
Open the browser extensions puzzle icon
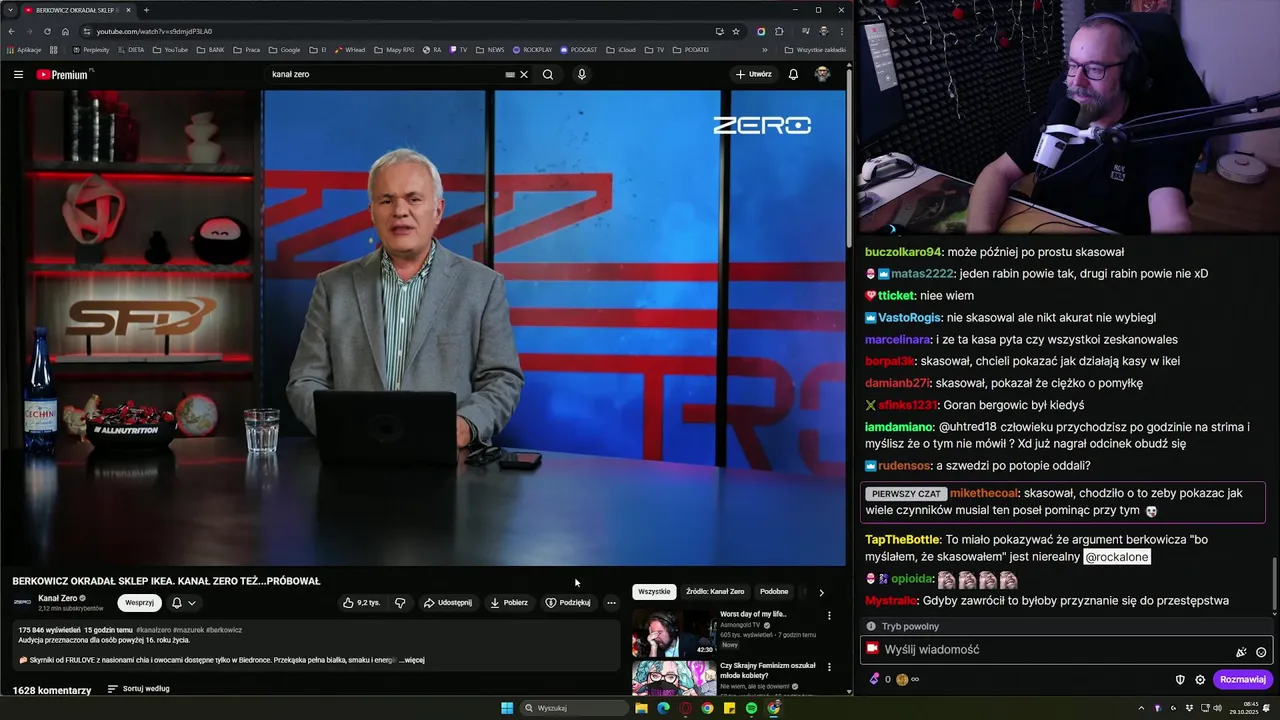coord(780,31)
